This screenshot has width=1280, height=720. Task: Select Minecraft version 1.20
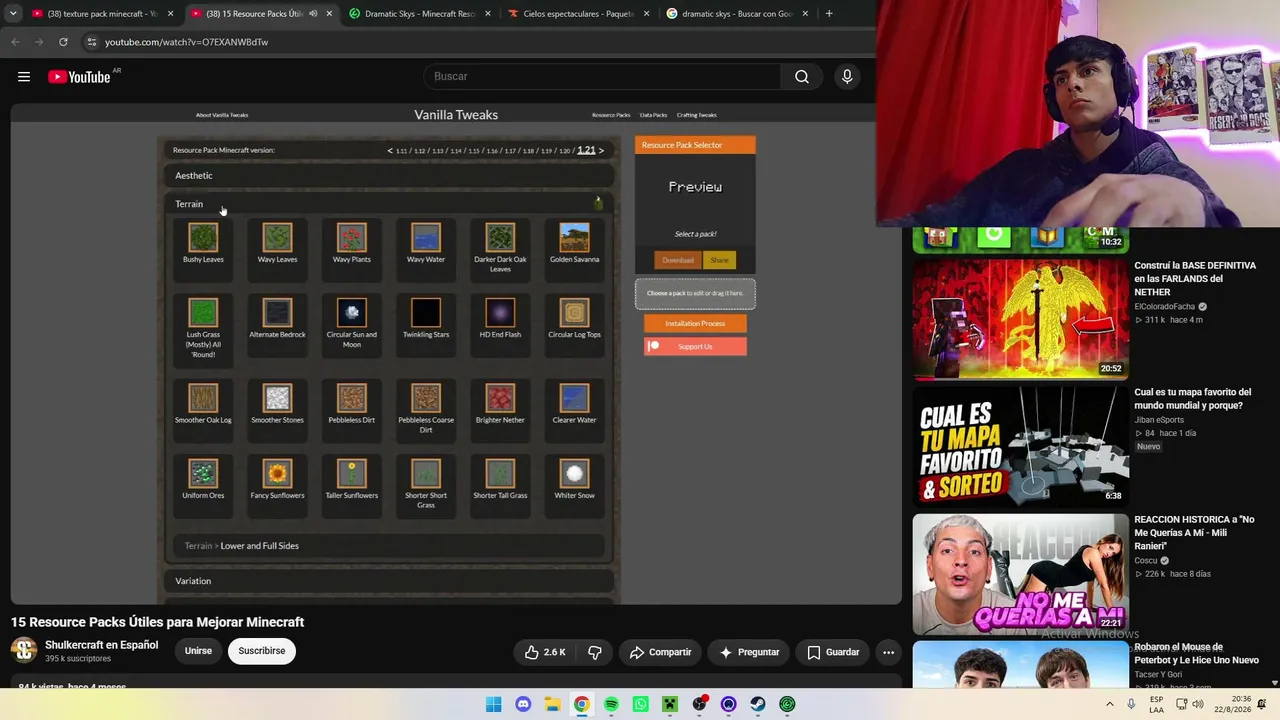click(564, 151)
